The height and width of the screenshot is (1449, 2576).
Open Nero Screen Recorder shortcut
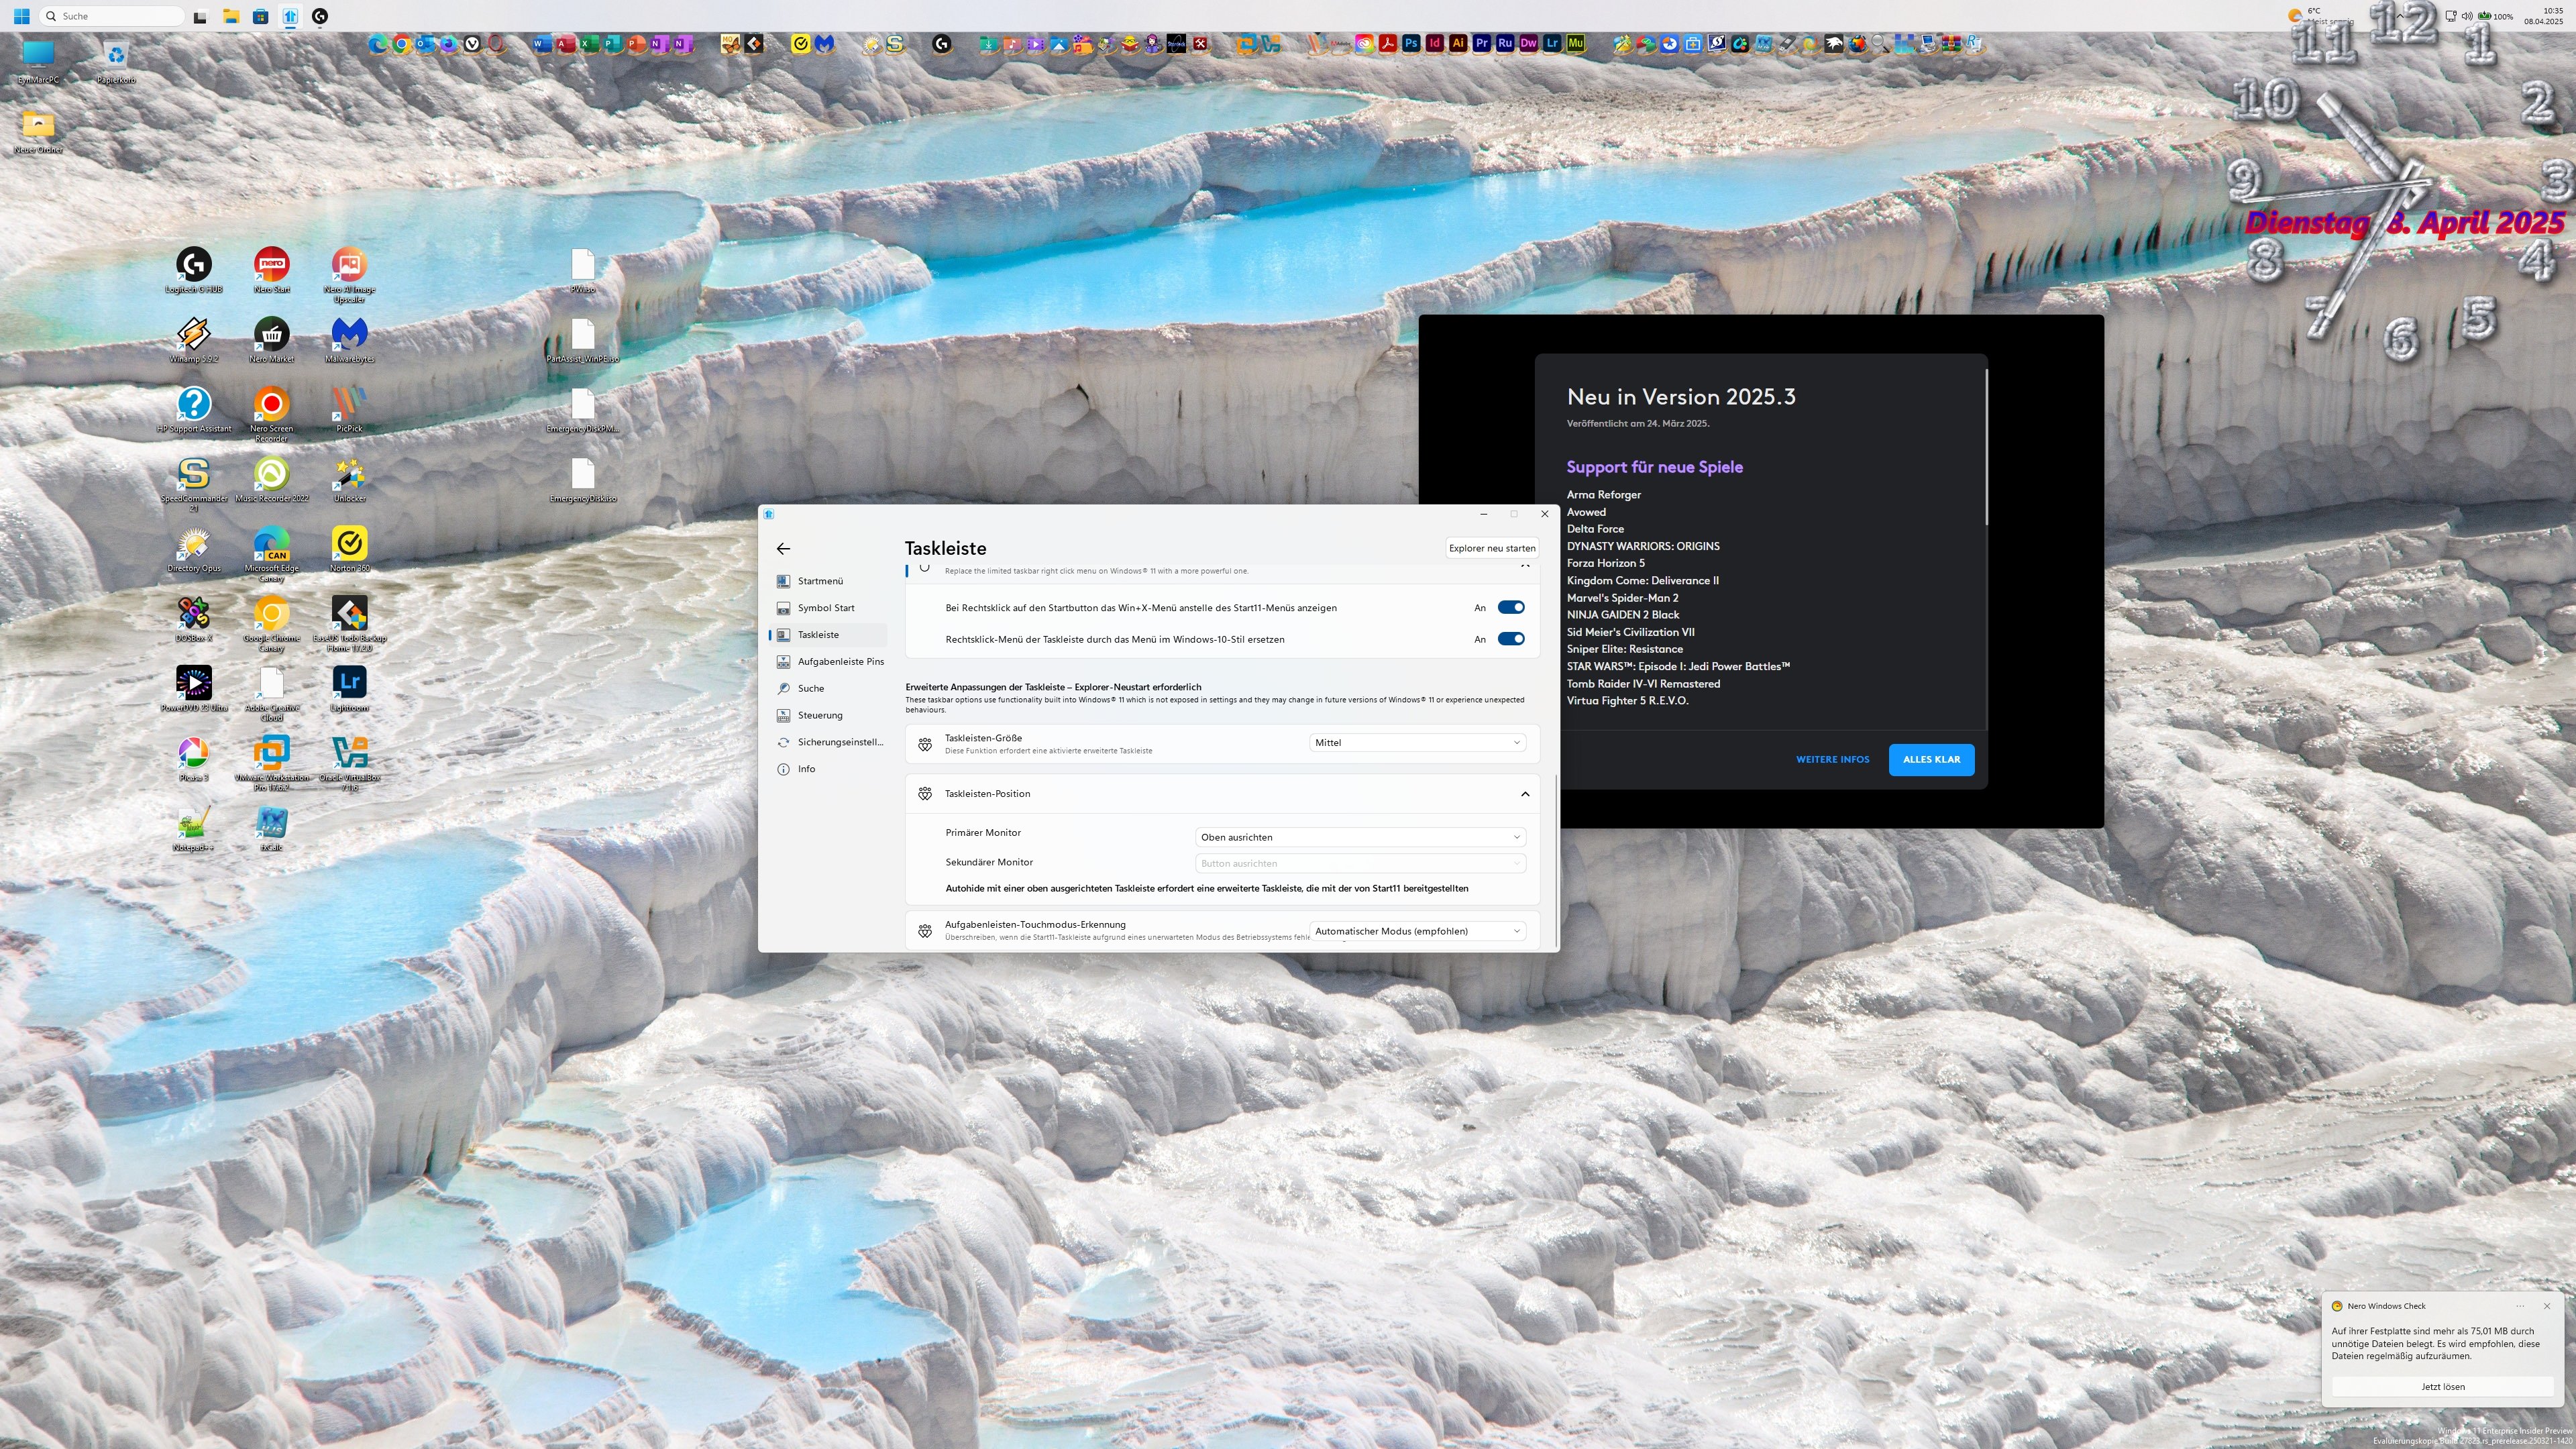(271, 405)
